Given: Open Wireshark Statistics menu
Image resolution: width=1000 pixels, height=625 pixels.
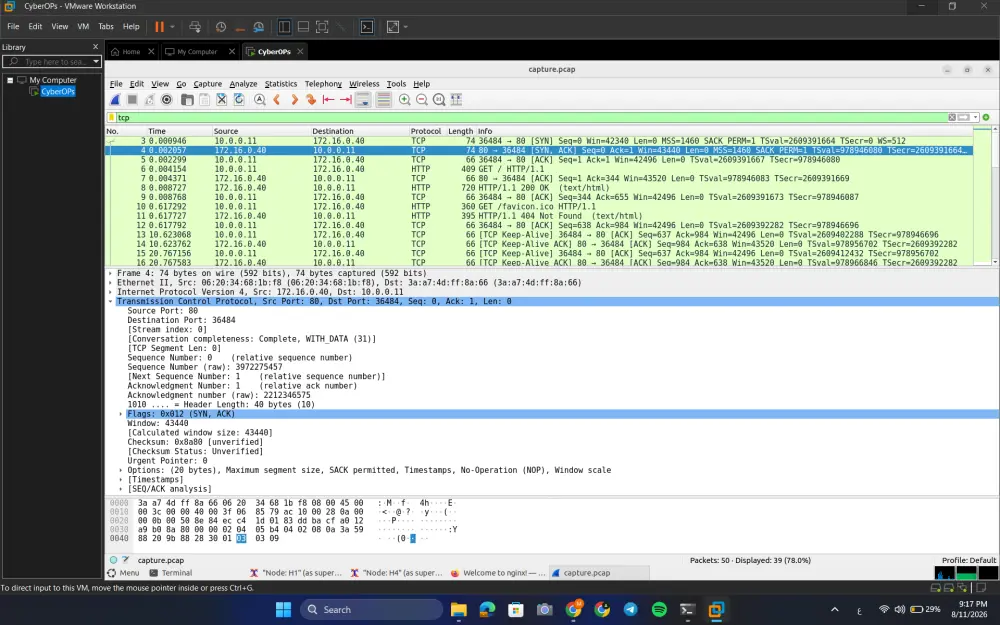Looking at the screenshot, I should (x=281, y=84).
